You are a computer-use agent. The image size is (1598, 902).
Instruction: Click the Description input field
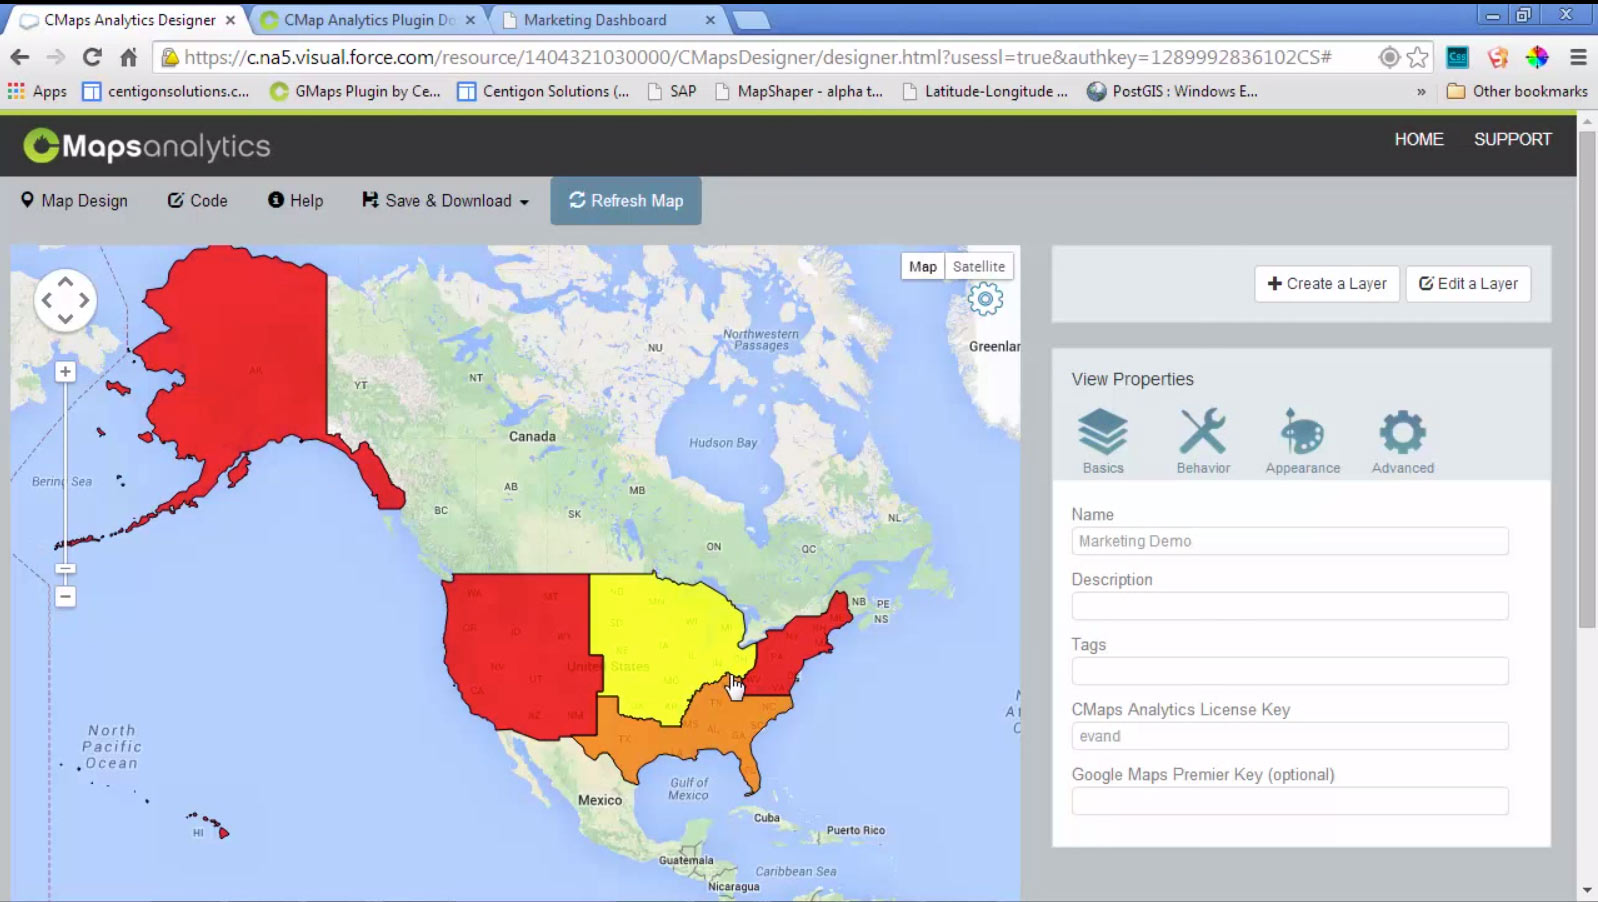pyautogui.click(x=1290, y=606)
